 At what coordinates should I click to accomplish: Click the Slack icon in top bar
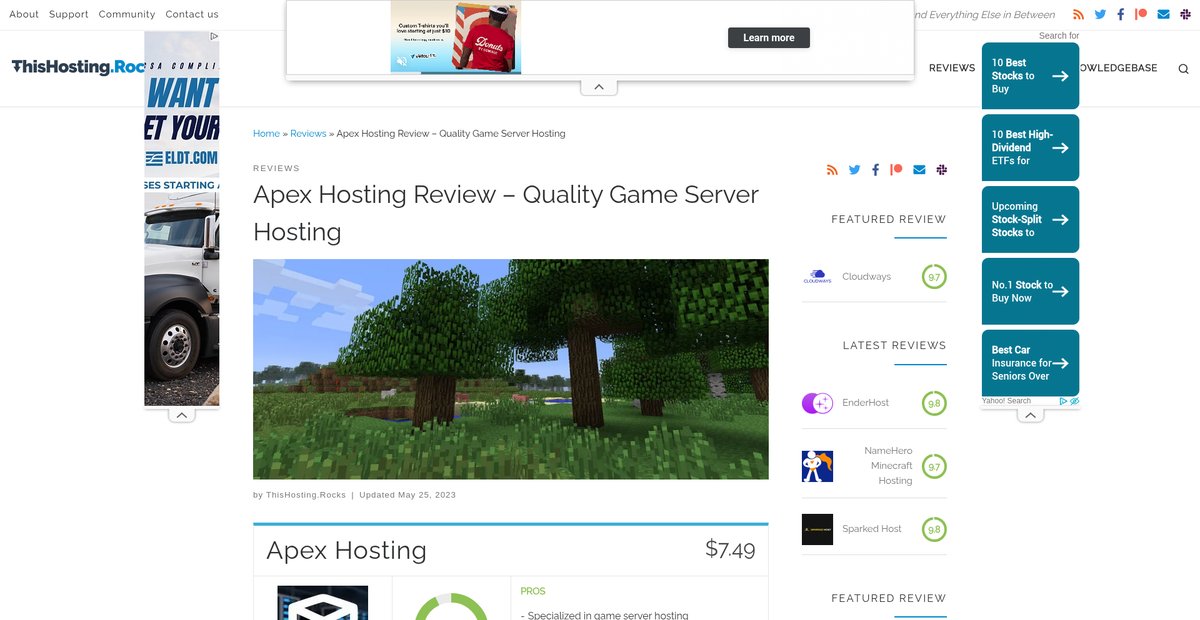[1185, 15]
